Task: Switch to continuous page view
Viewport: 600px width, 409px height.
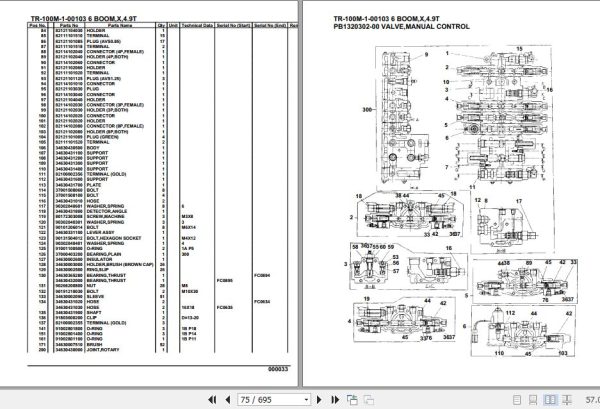Action: [533, 400]
